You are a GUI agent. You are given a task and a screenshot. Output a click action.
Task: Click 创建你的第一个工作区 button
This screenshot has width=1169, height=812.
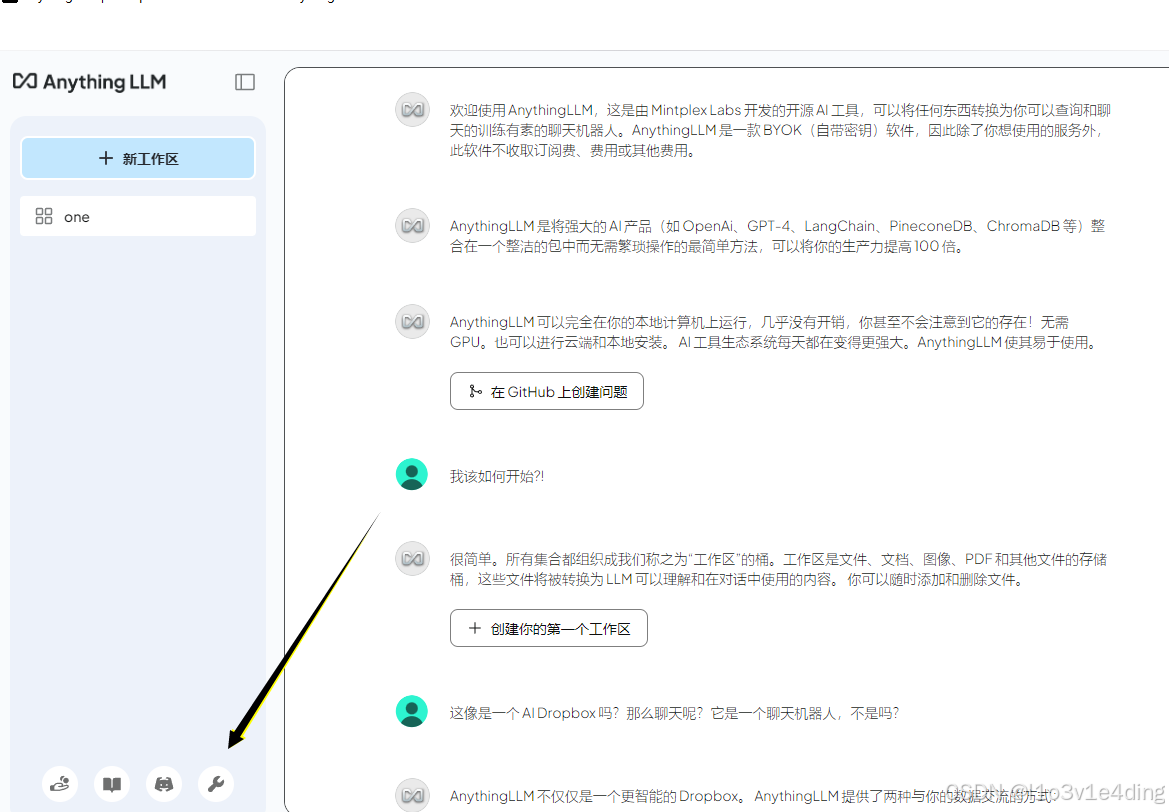pyautogui.click(x=549, y=629)
